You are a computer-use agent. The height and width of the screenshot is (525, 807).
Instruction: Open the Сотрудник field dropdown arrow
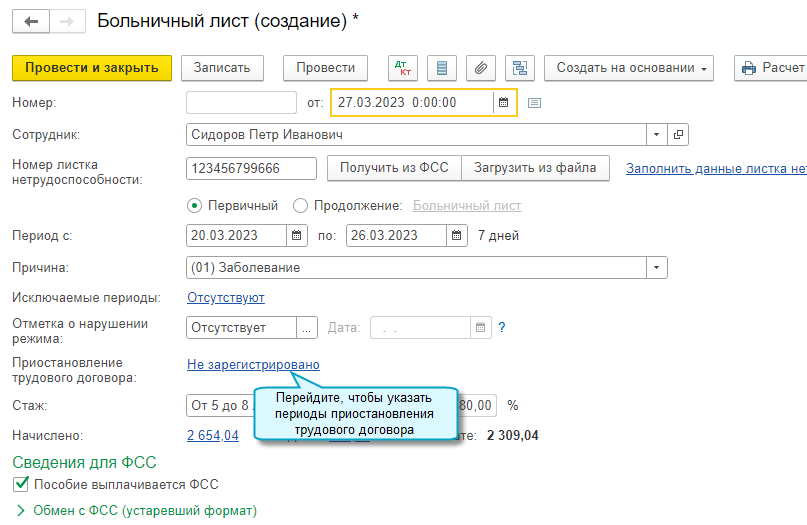[656, 135]
